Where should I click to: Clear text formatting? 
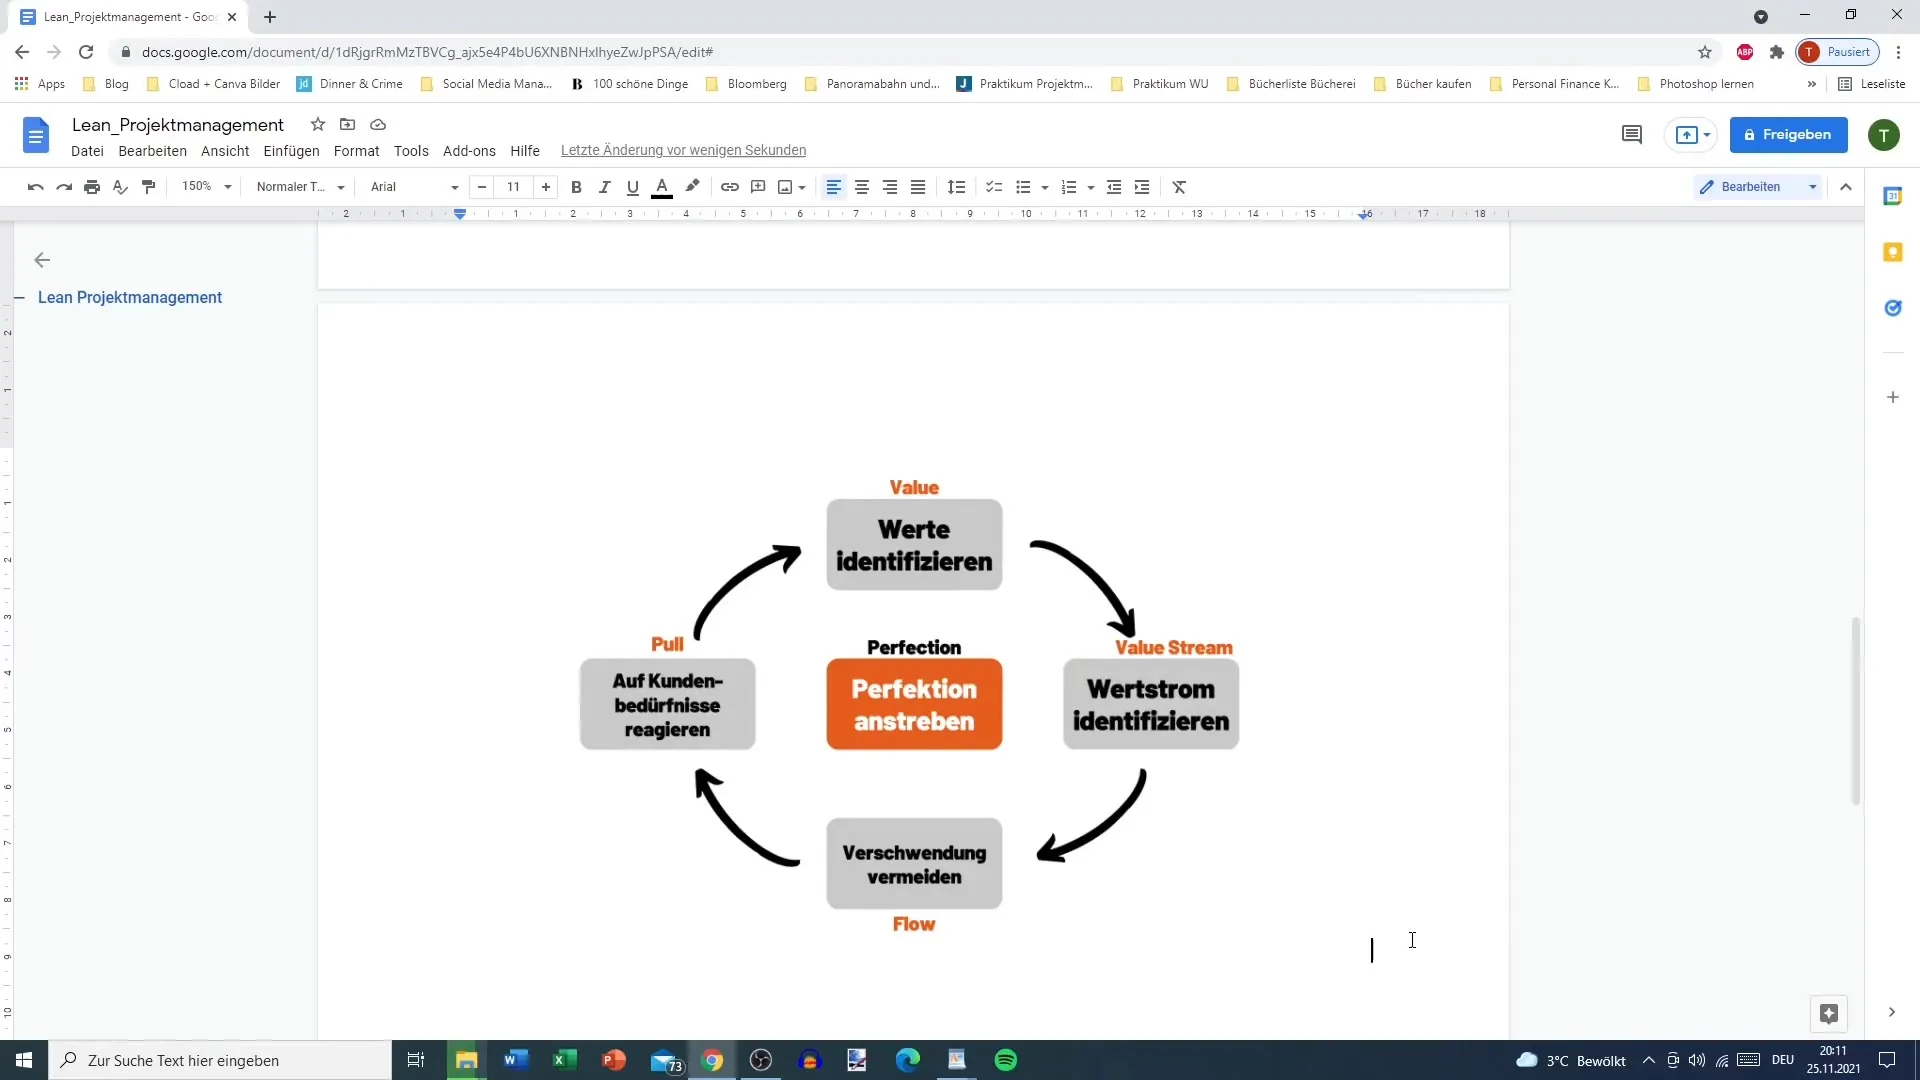tap(1180, 187)
